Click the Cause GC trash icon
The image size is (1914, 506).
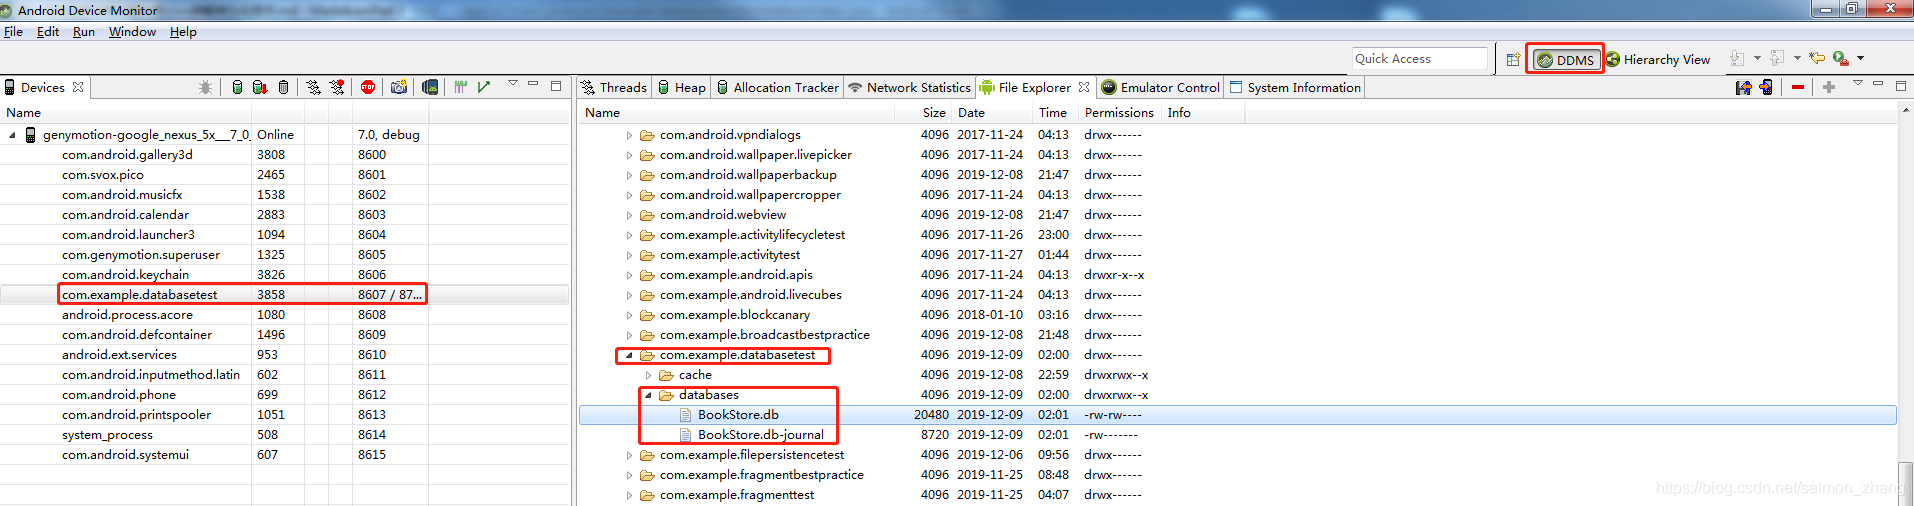[x=284, y=87]
